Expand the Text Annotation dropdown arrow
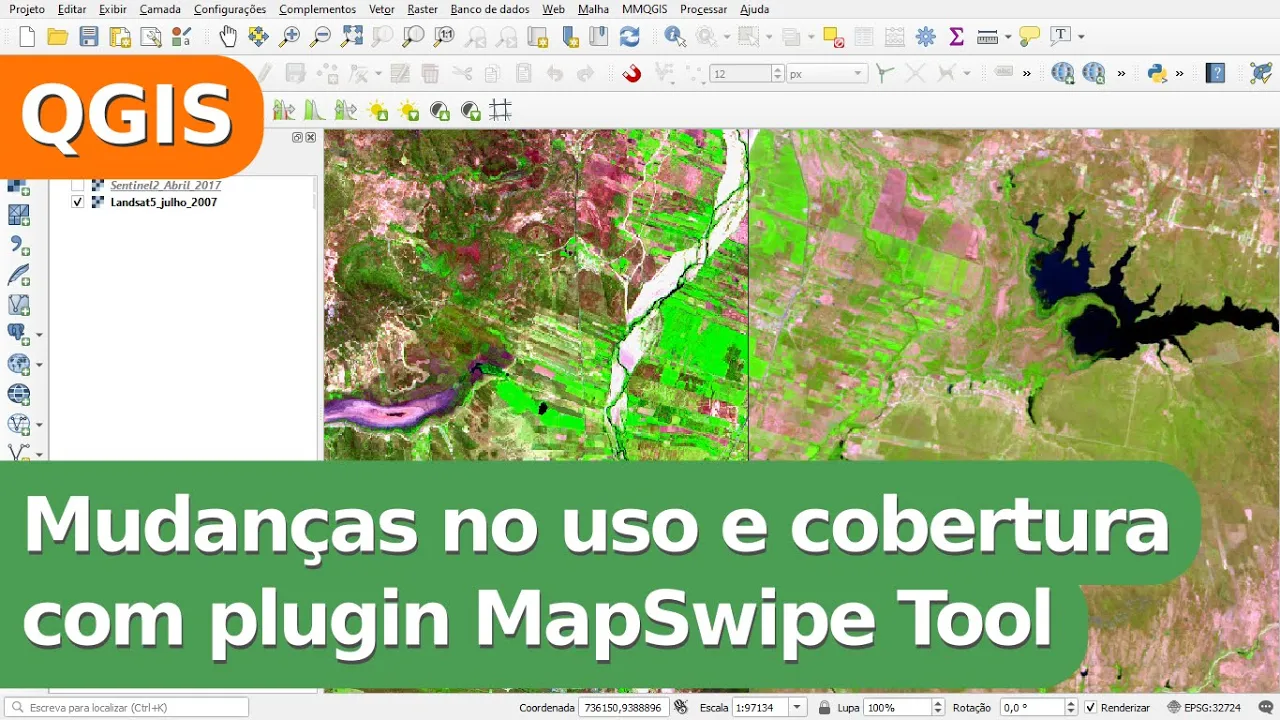Image resolution: width=1280 pixels, height=720 pixels. point(1081,37)
